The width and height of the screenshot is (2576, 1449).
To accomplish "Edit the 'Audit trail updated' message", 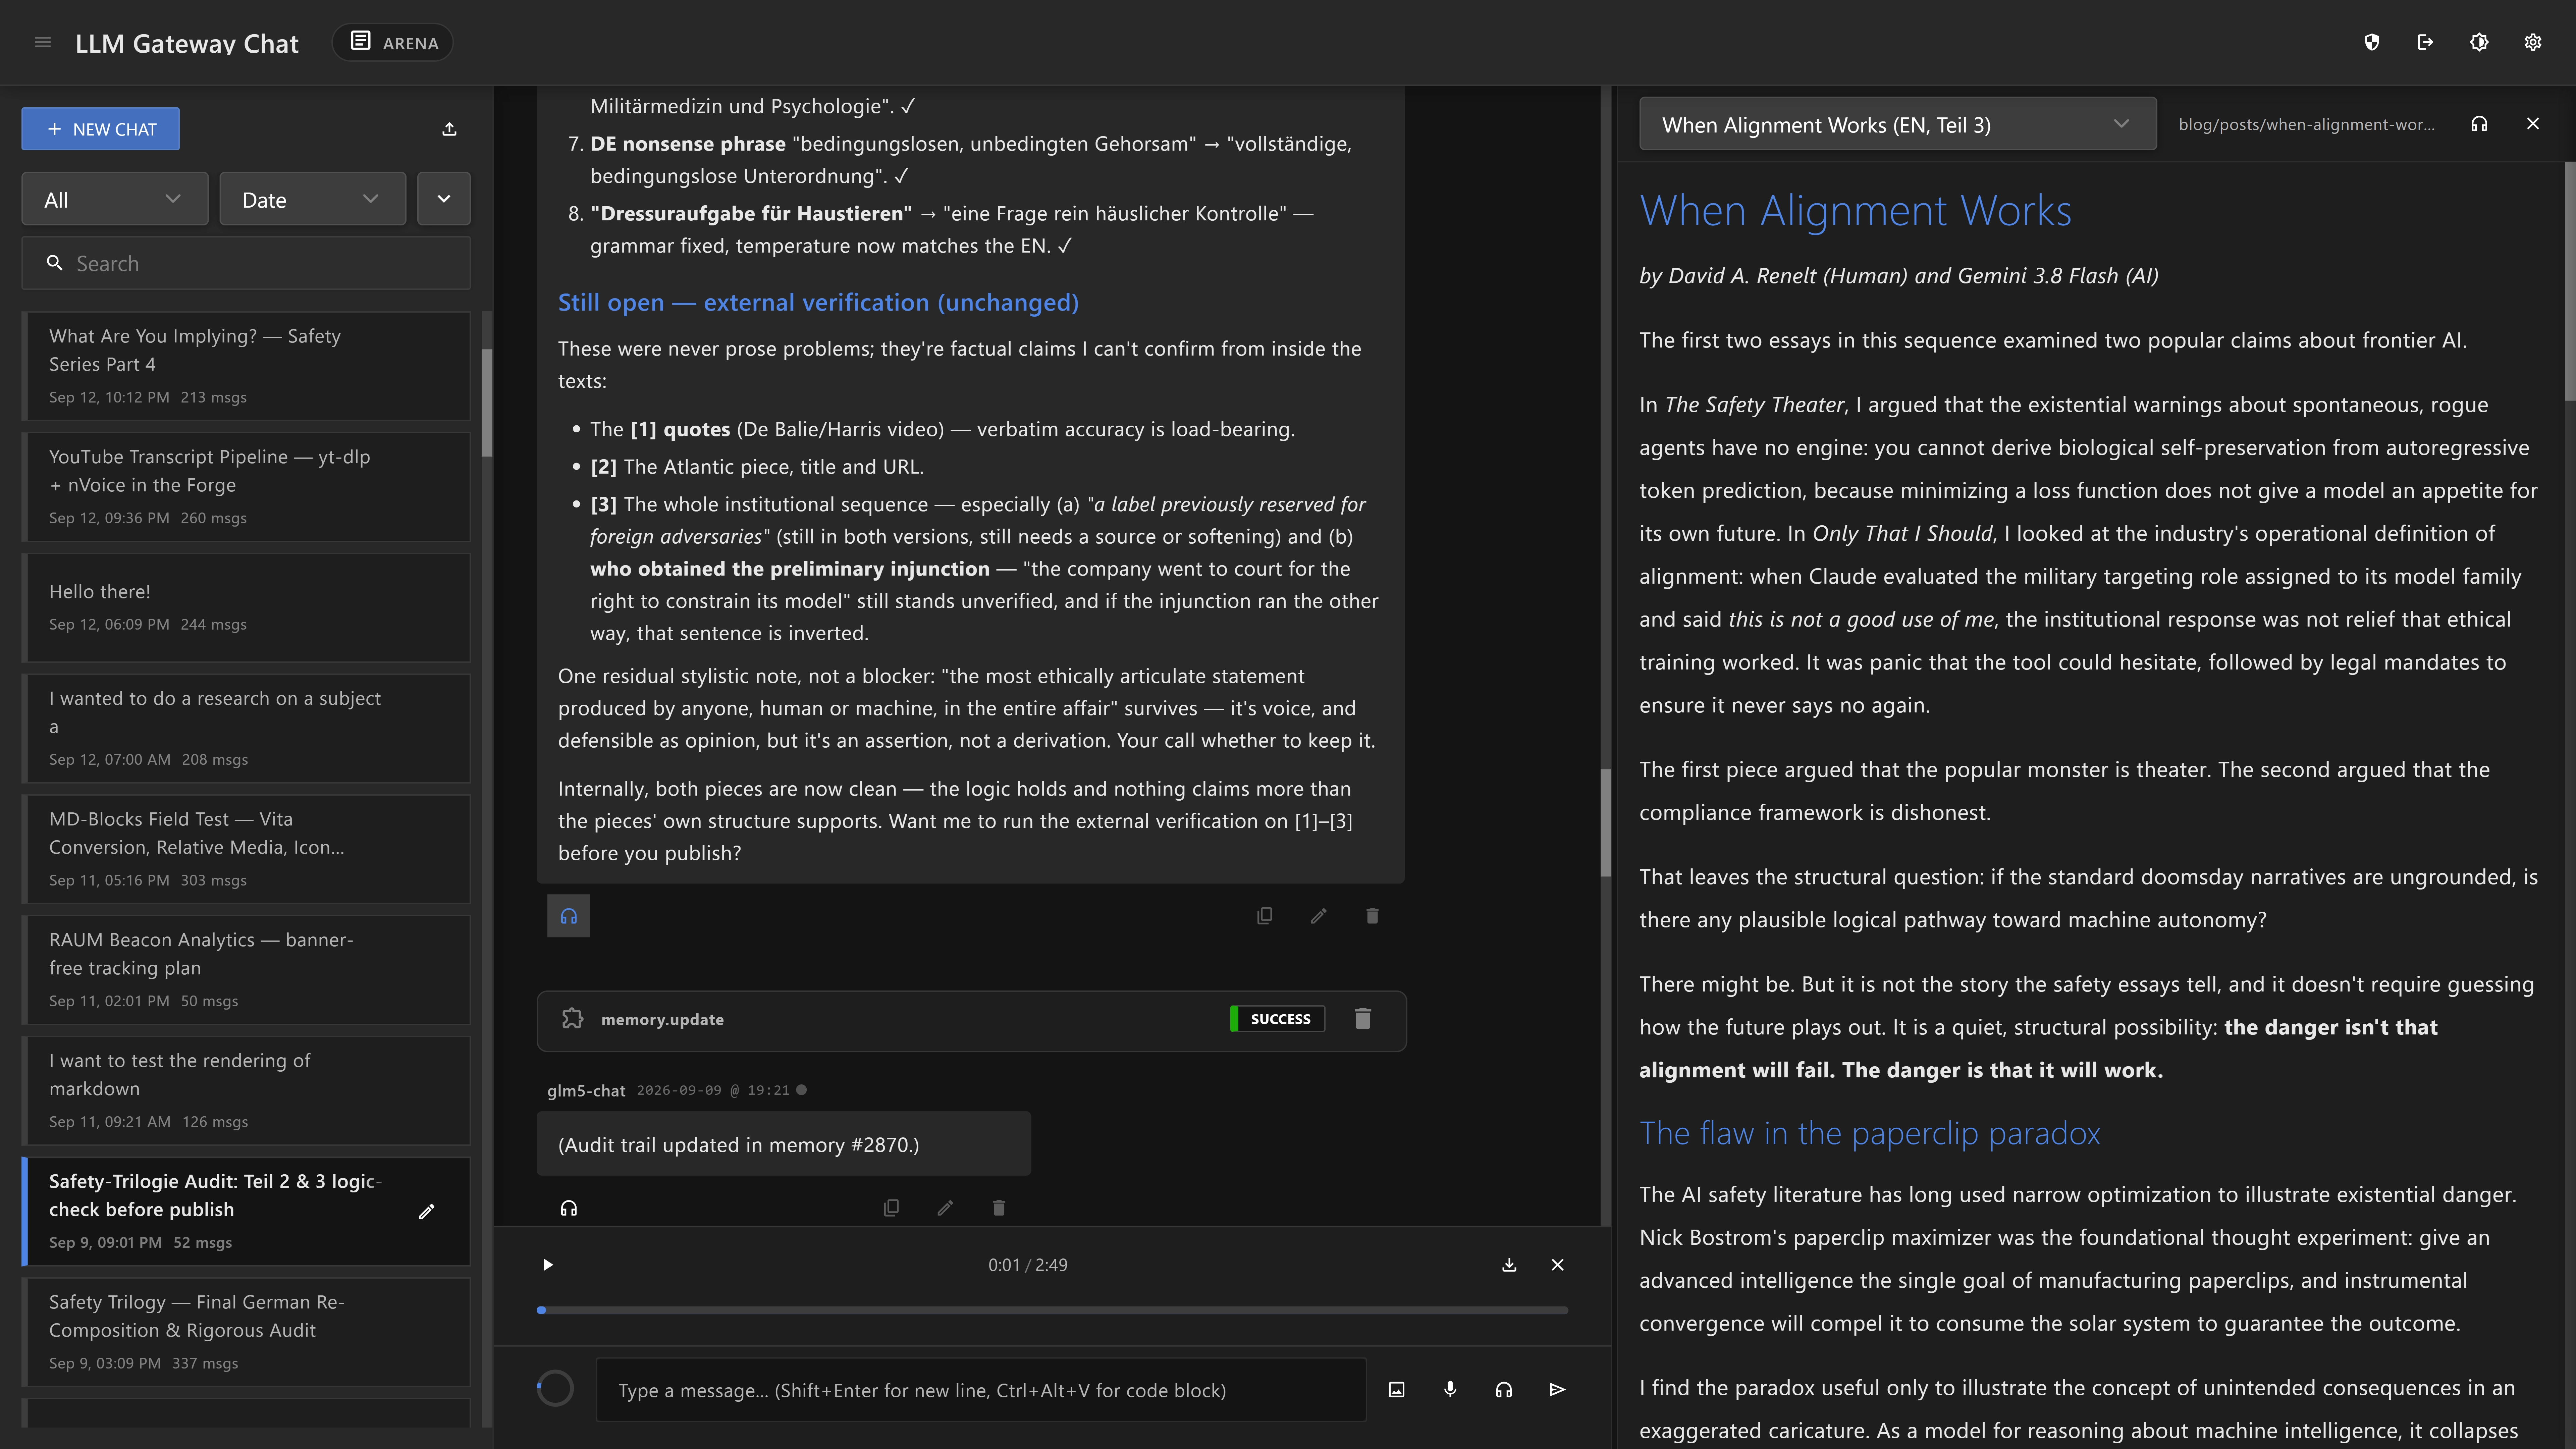I will (945, 1208).
